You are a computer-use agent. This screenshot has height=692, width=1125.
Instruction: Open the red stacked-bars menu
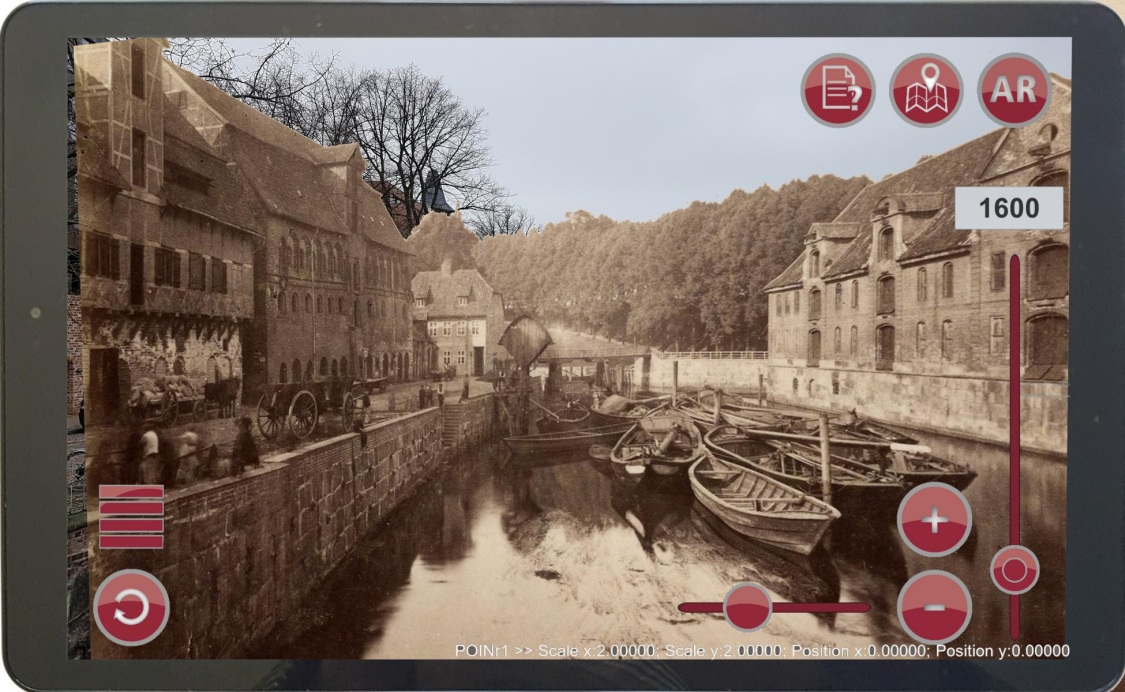pos(131,517)
